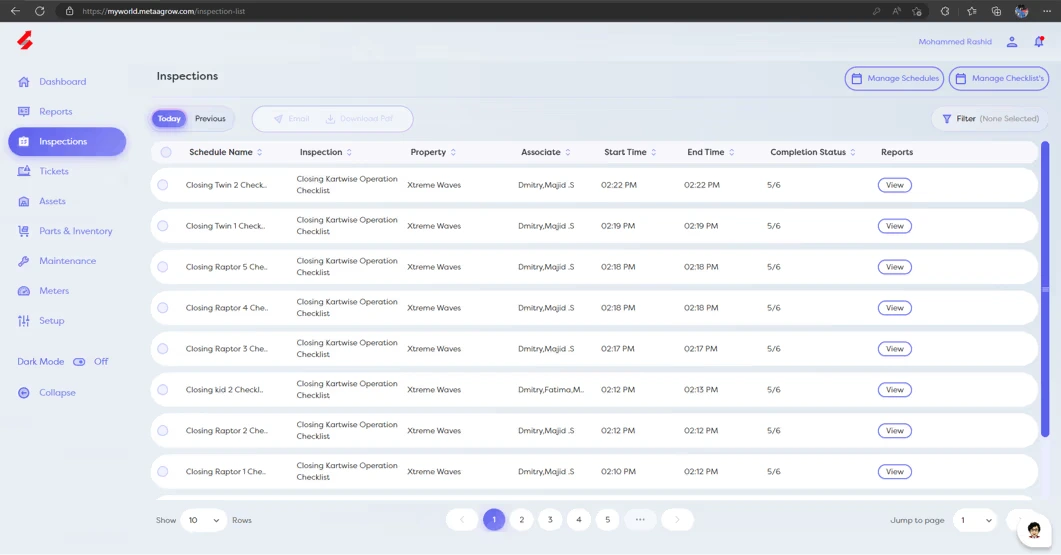Open the chat support avatar
1061x555 pixels.
tap(1034, 531)
